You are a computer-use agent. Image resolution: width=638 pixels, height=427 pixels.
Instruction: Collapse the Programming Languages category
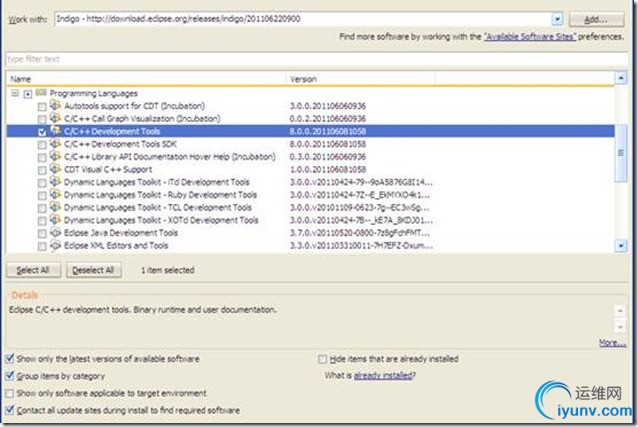pos(15,93)
